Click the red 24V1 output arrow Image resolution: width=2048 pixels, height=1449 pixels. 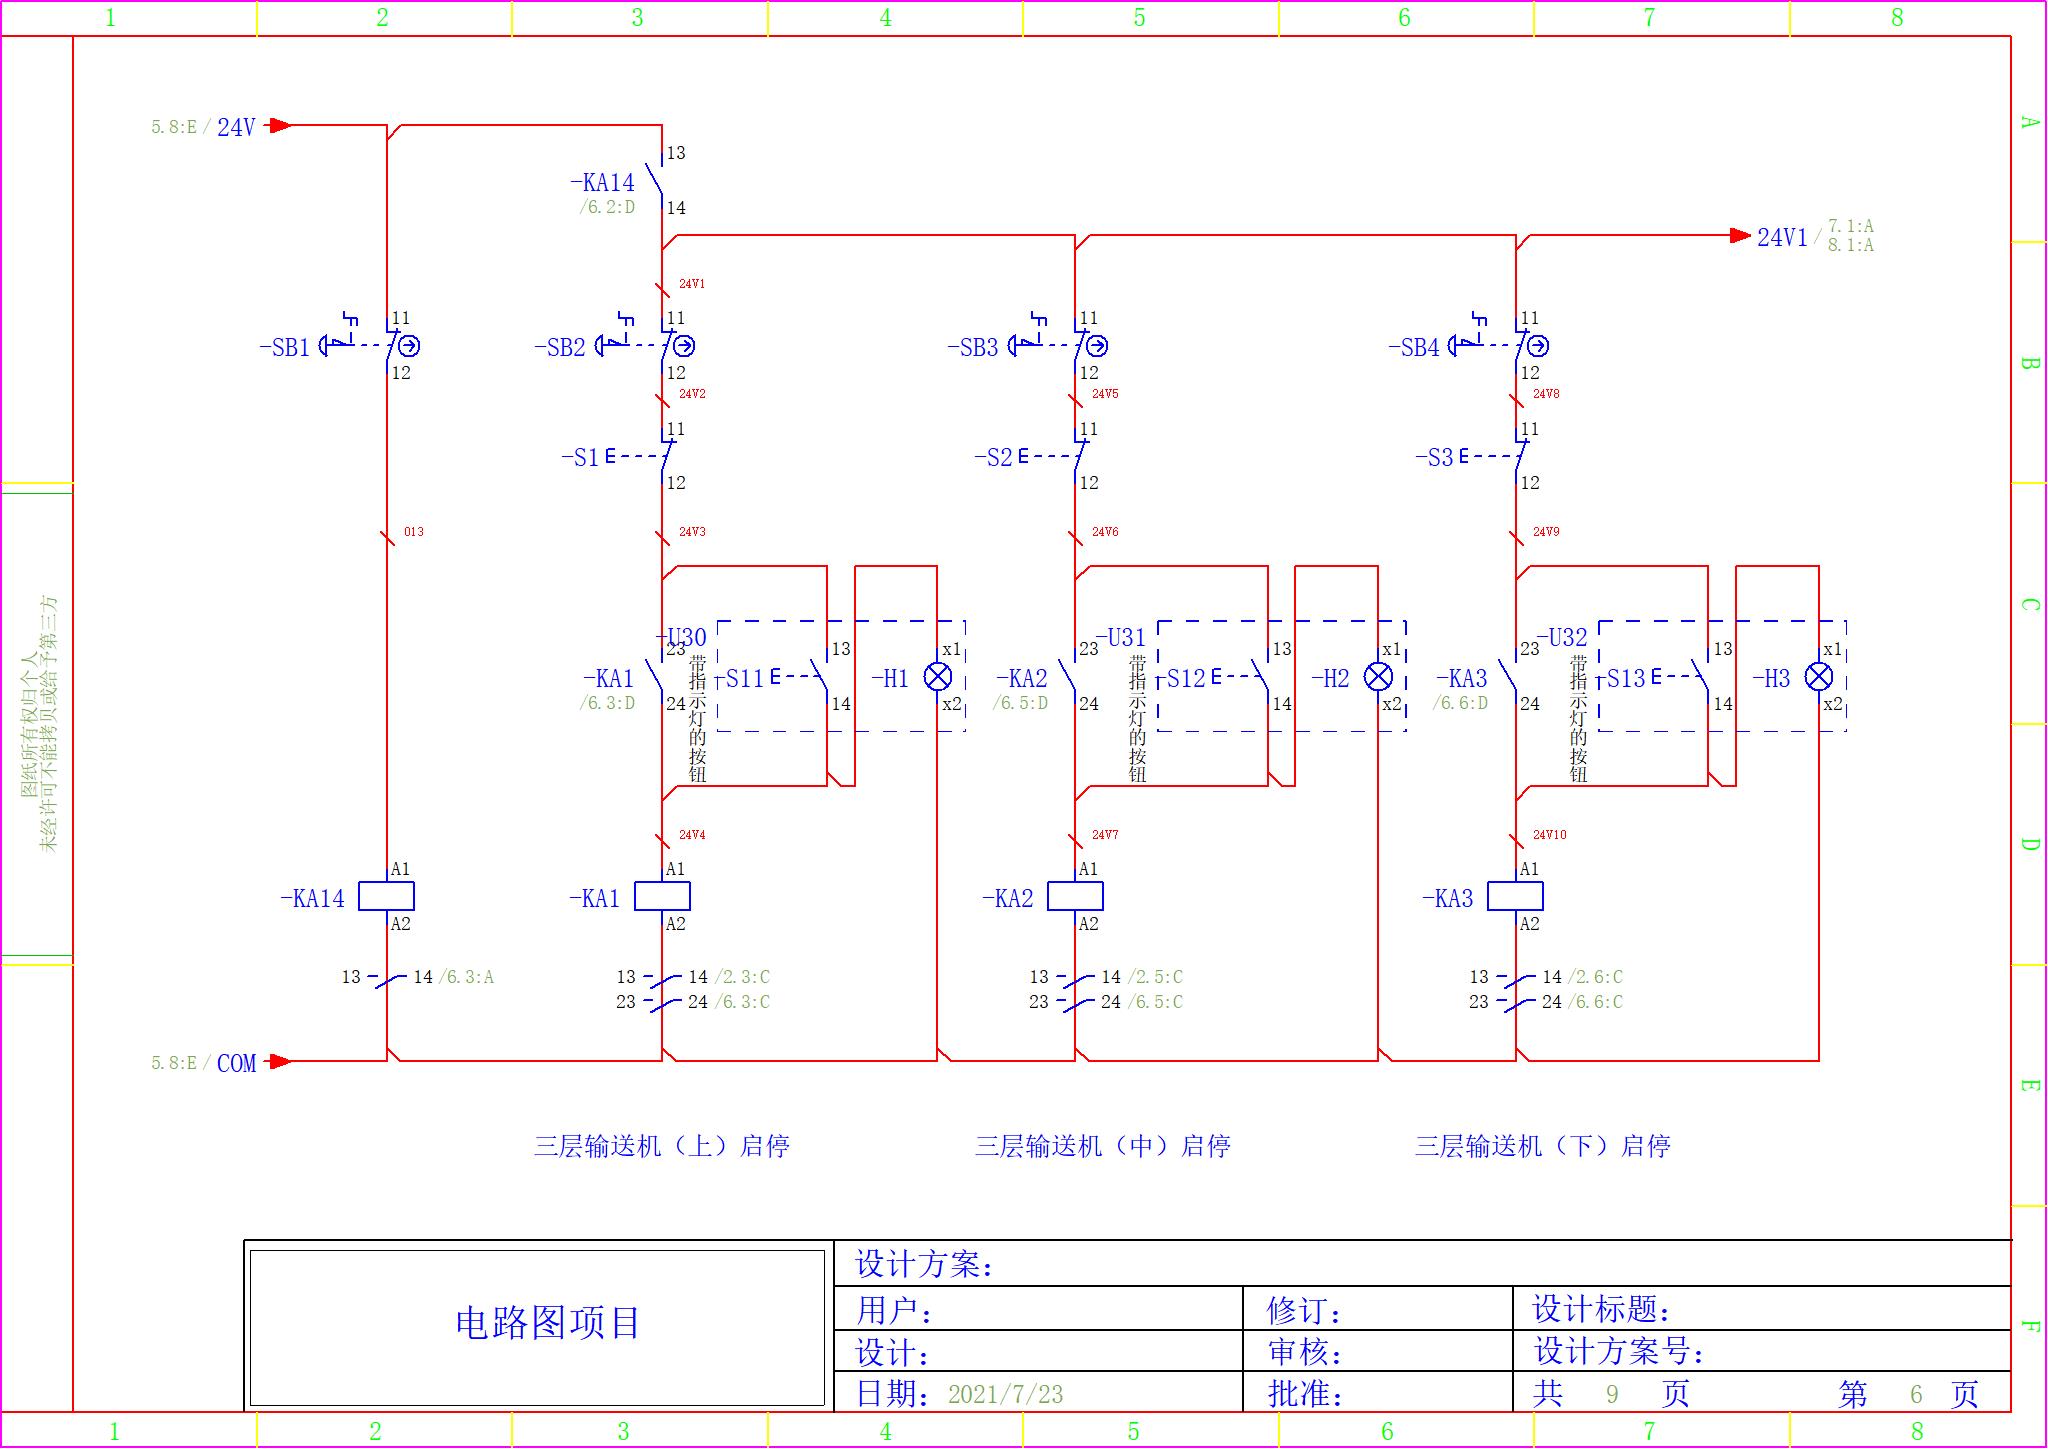point(1740,236)
